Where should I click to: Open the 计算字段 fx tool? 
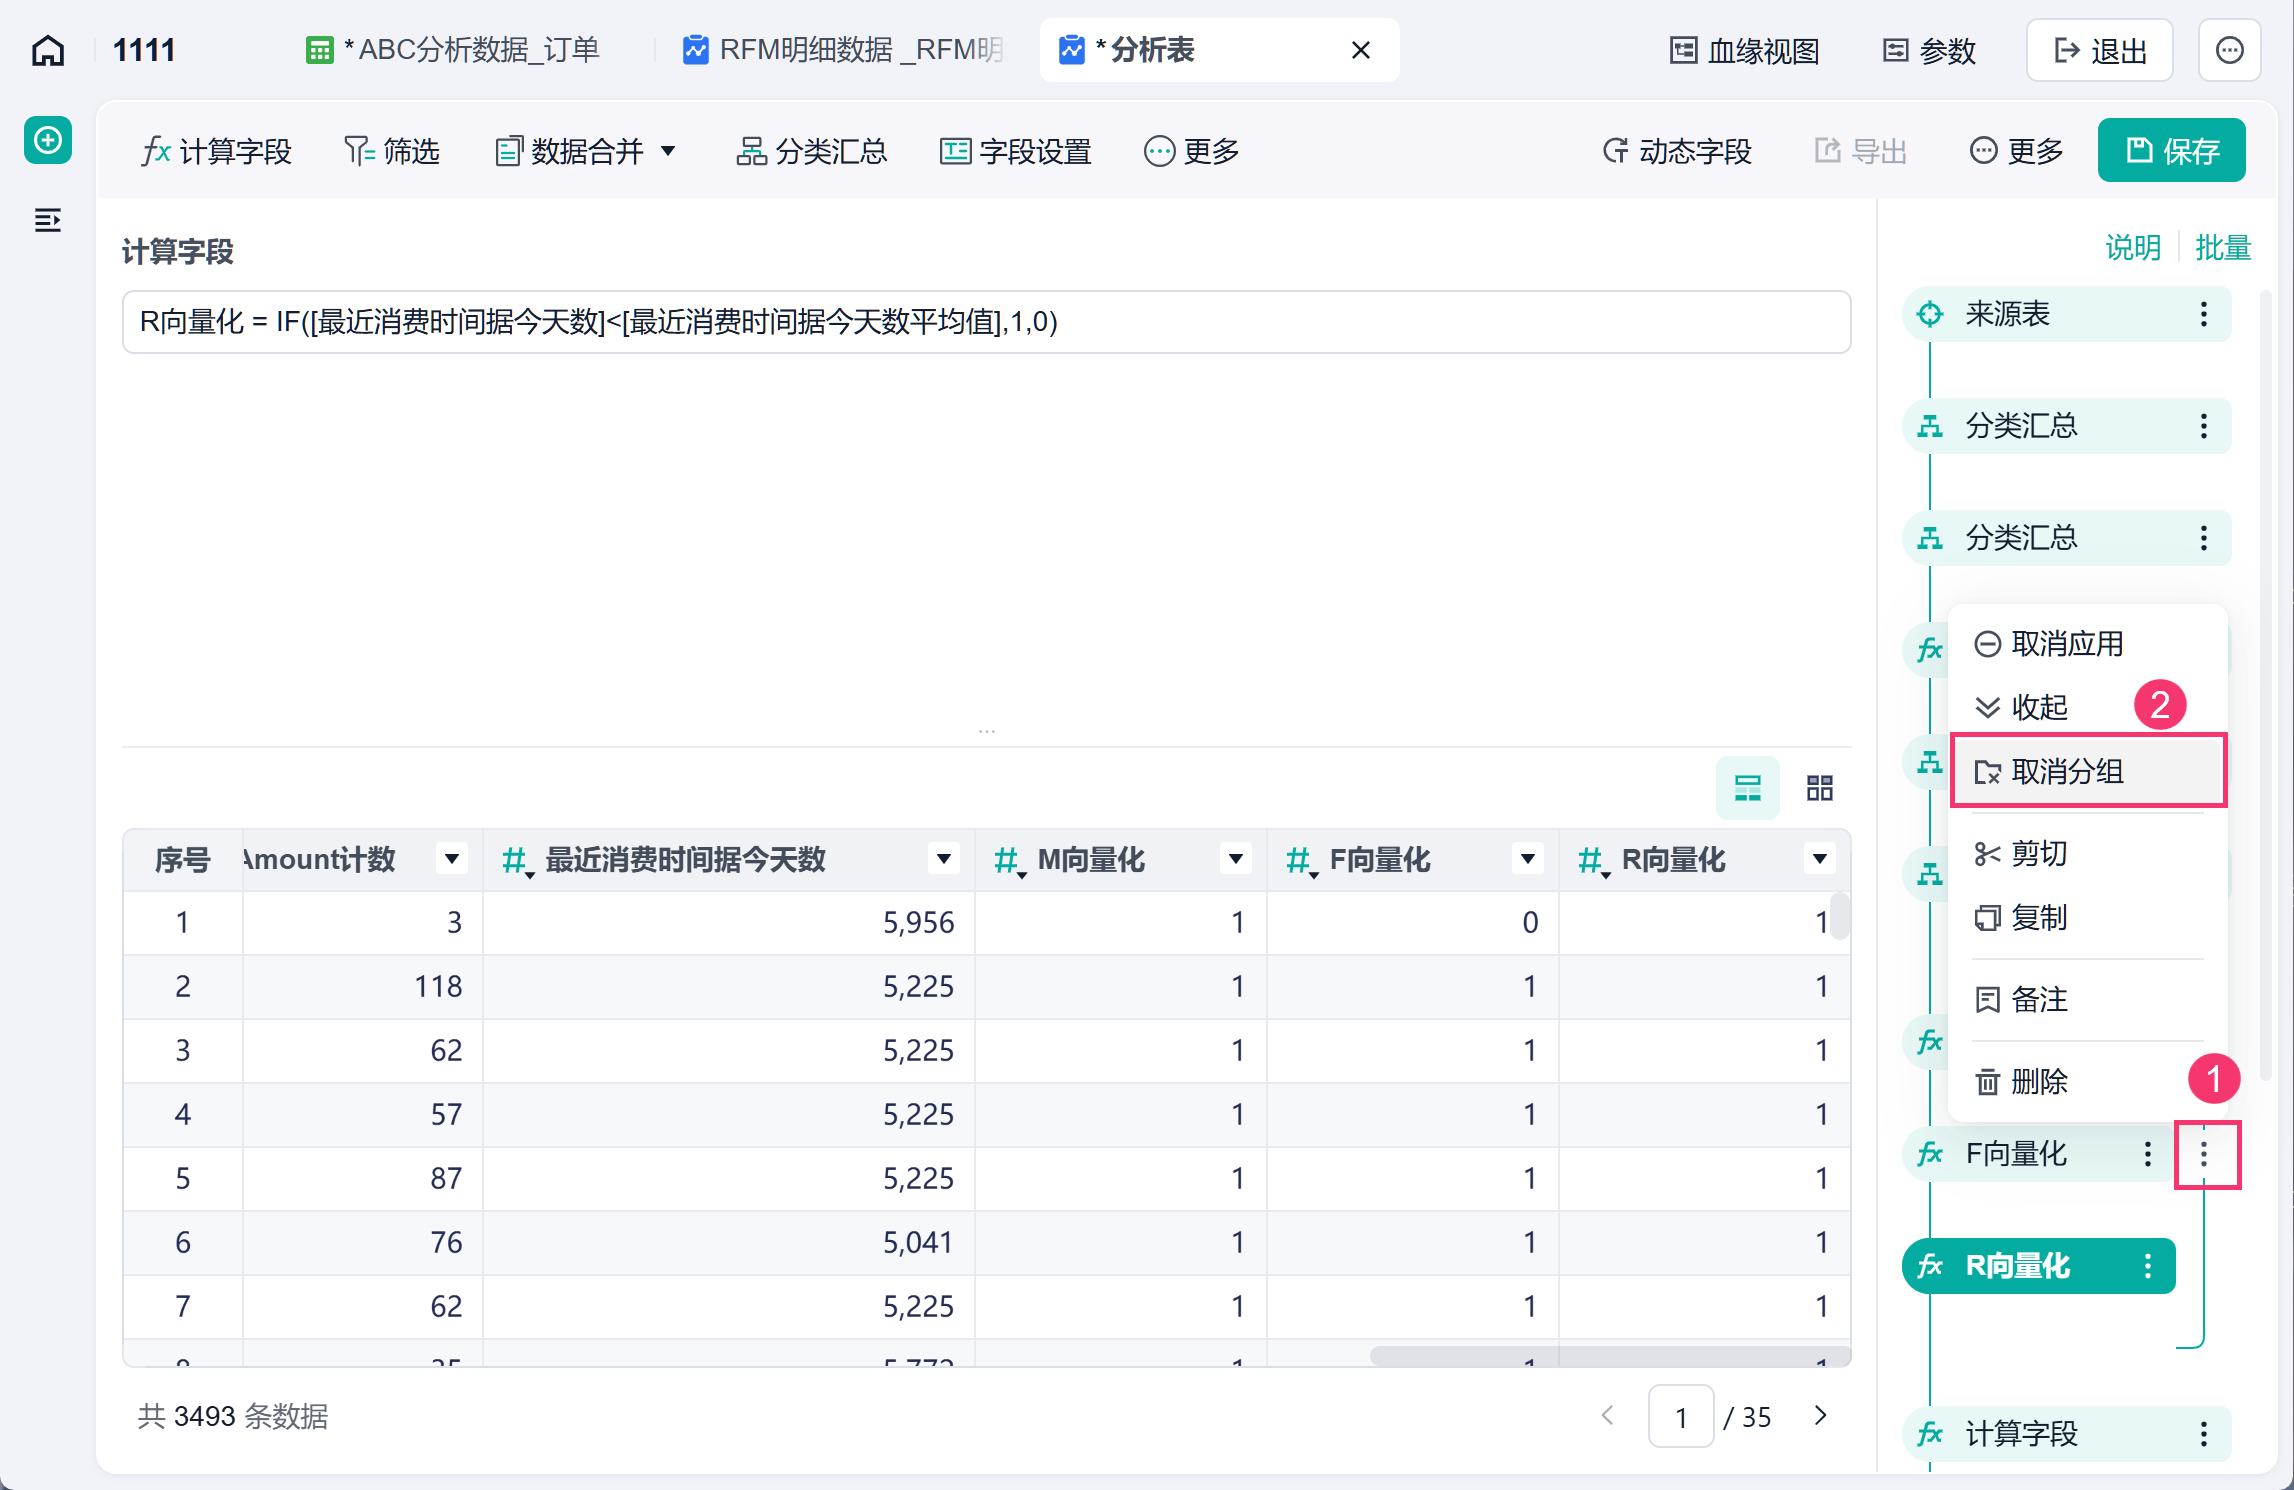point(216,151)
